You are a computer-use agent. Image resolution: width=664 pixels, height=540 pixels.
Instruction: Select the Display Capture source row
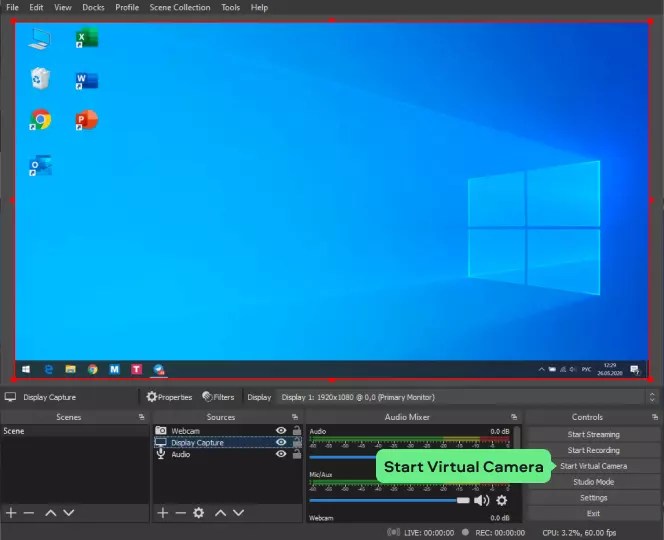pyautogui.click(x=227, y=442)
